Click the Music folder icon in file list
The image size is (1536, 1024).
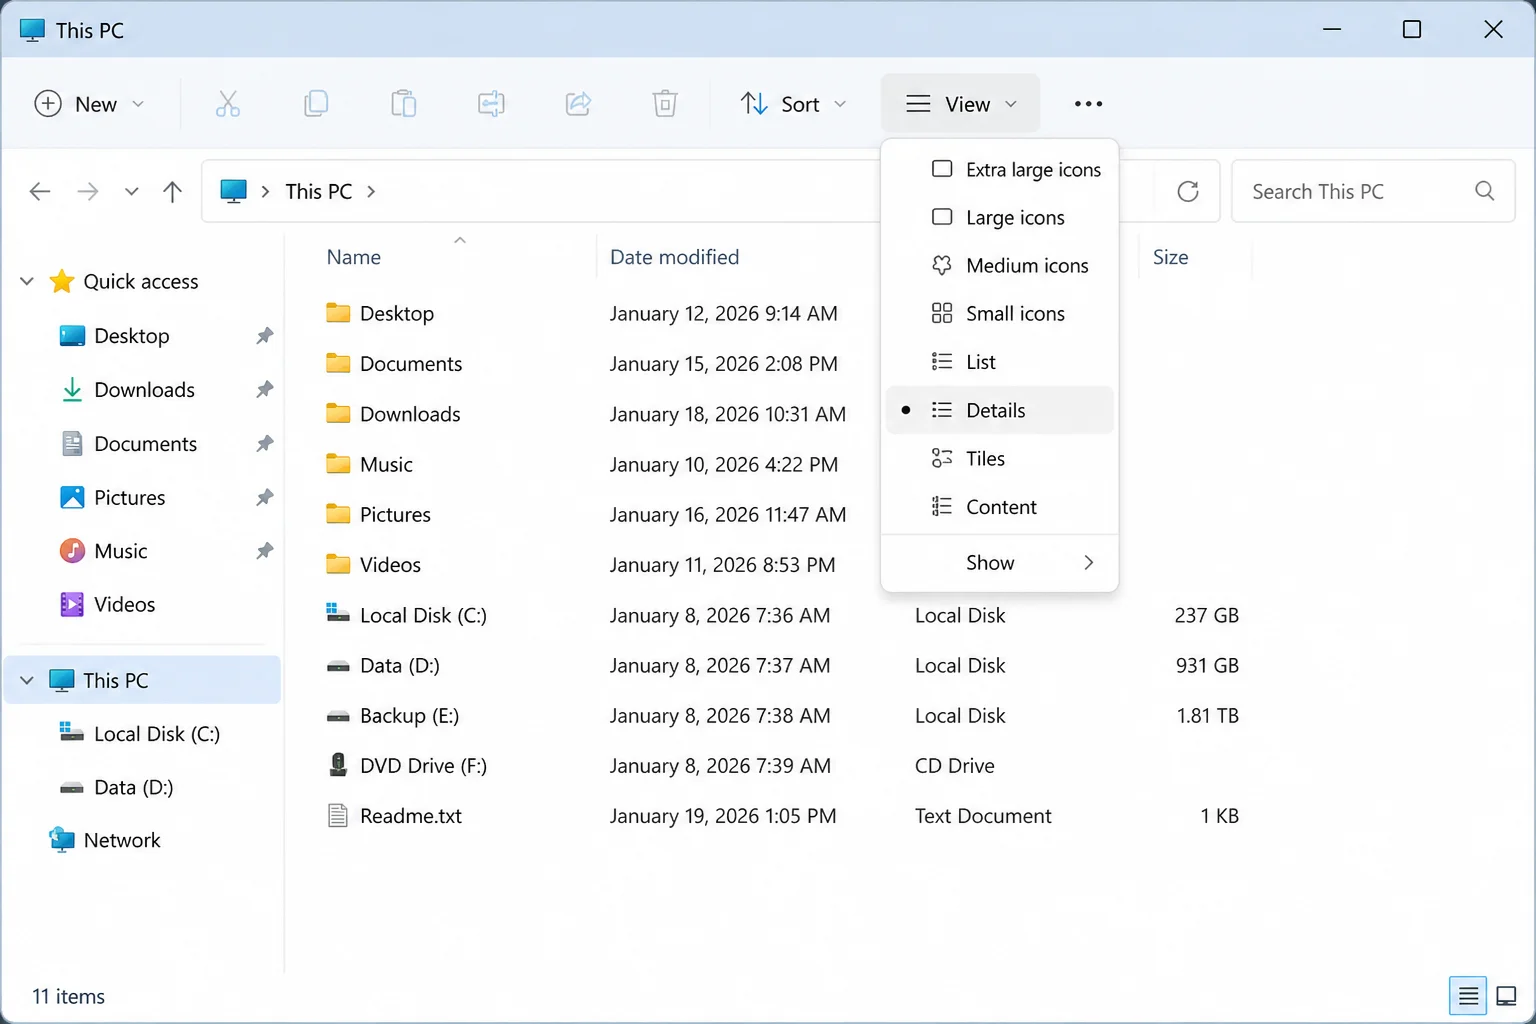point(338,464)
